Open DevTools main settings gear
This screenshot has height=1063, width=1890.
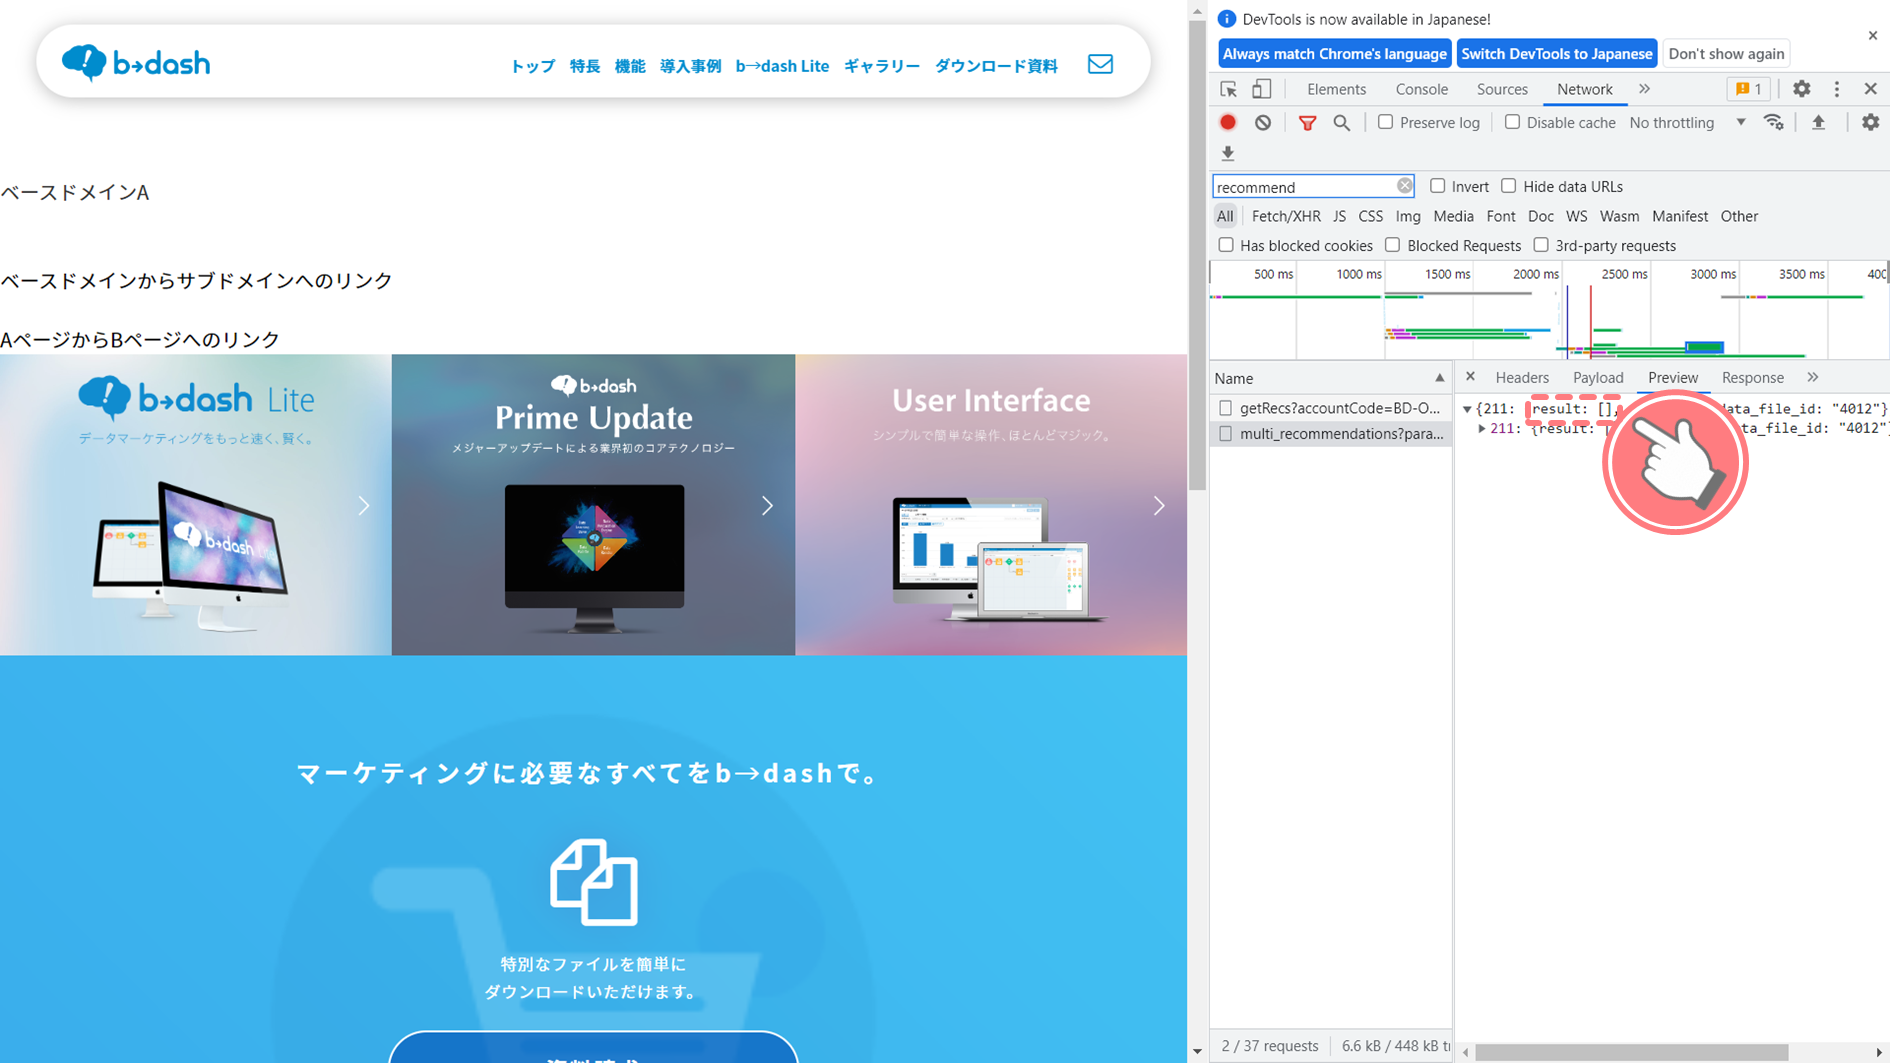point(1802,89)
